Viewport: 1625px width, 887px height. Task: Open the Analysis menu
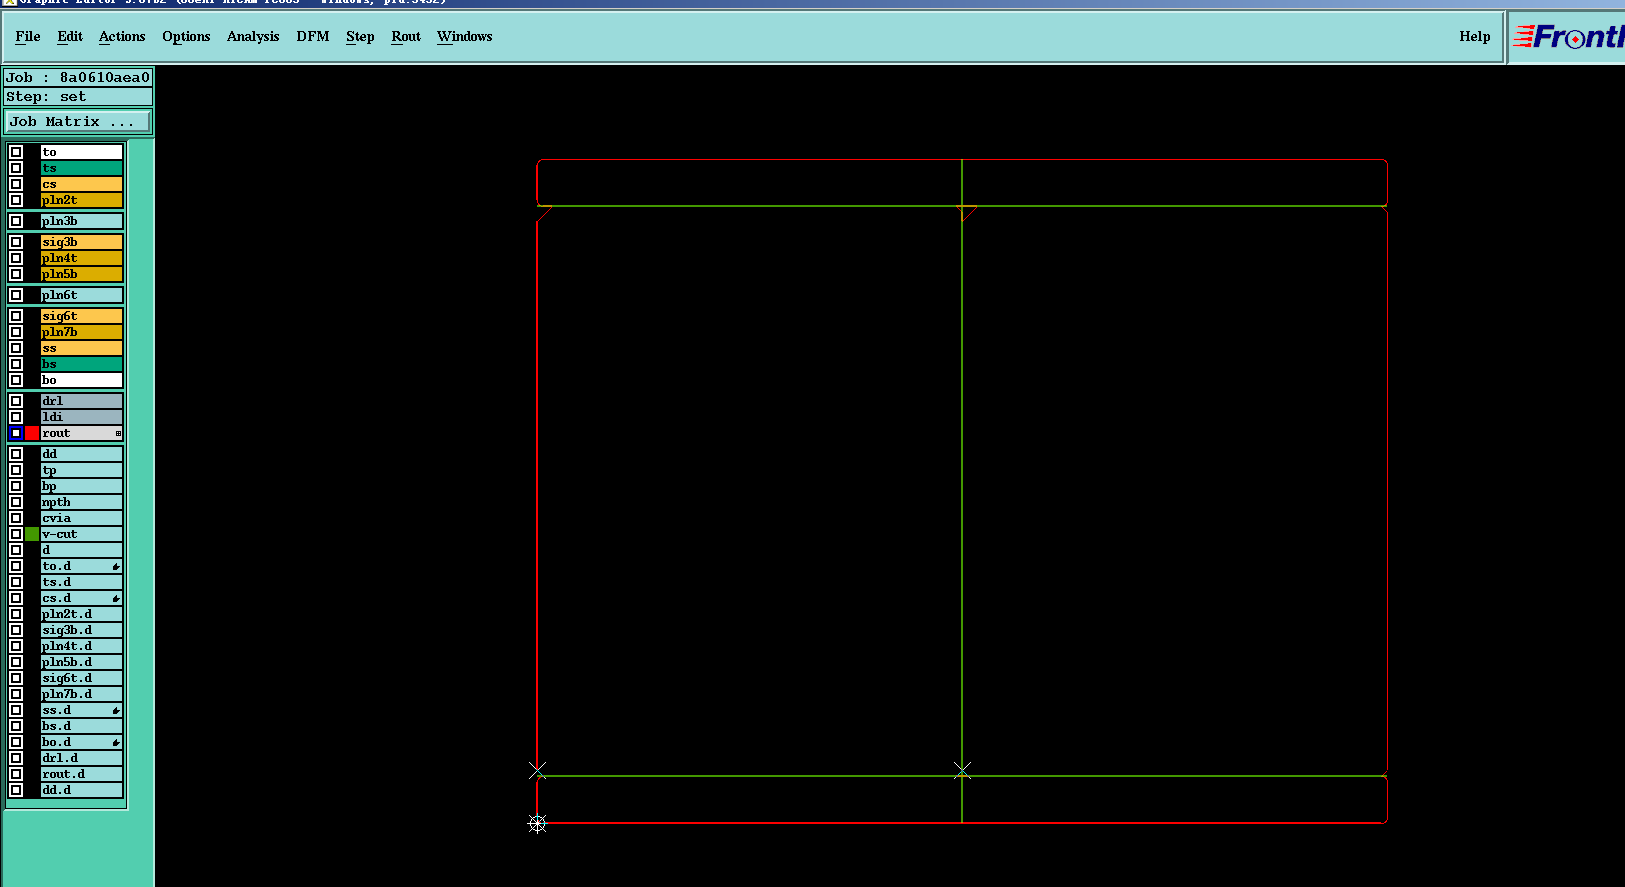tap(253, 37)
